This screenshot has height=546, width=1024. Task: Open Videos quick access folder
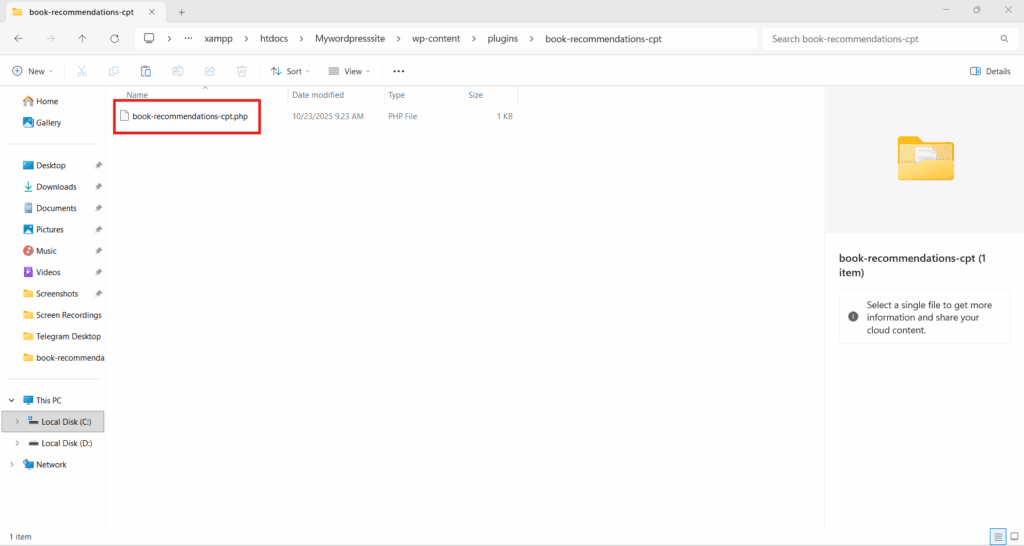[x=42, y=272]
